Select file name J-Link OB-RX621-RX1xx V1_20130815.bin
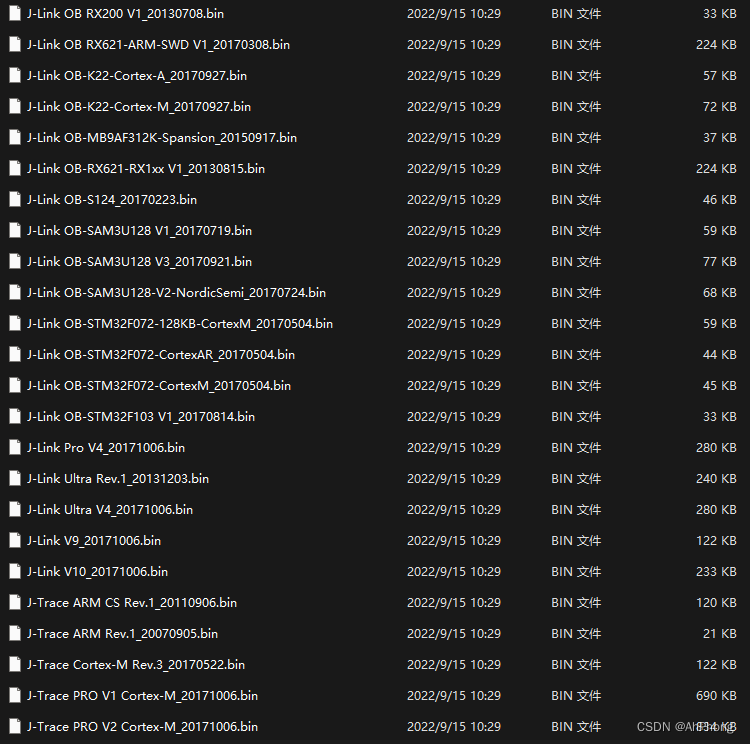This screenshot has height=744, width=750. [x=146, y=169]
